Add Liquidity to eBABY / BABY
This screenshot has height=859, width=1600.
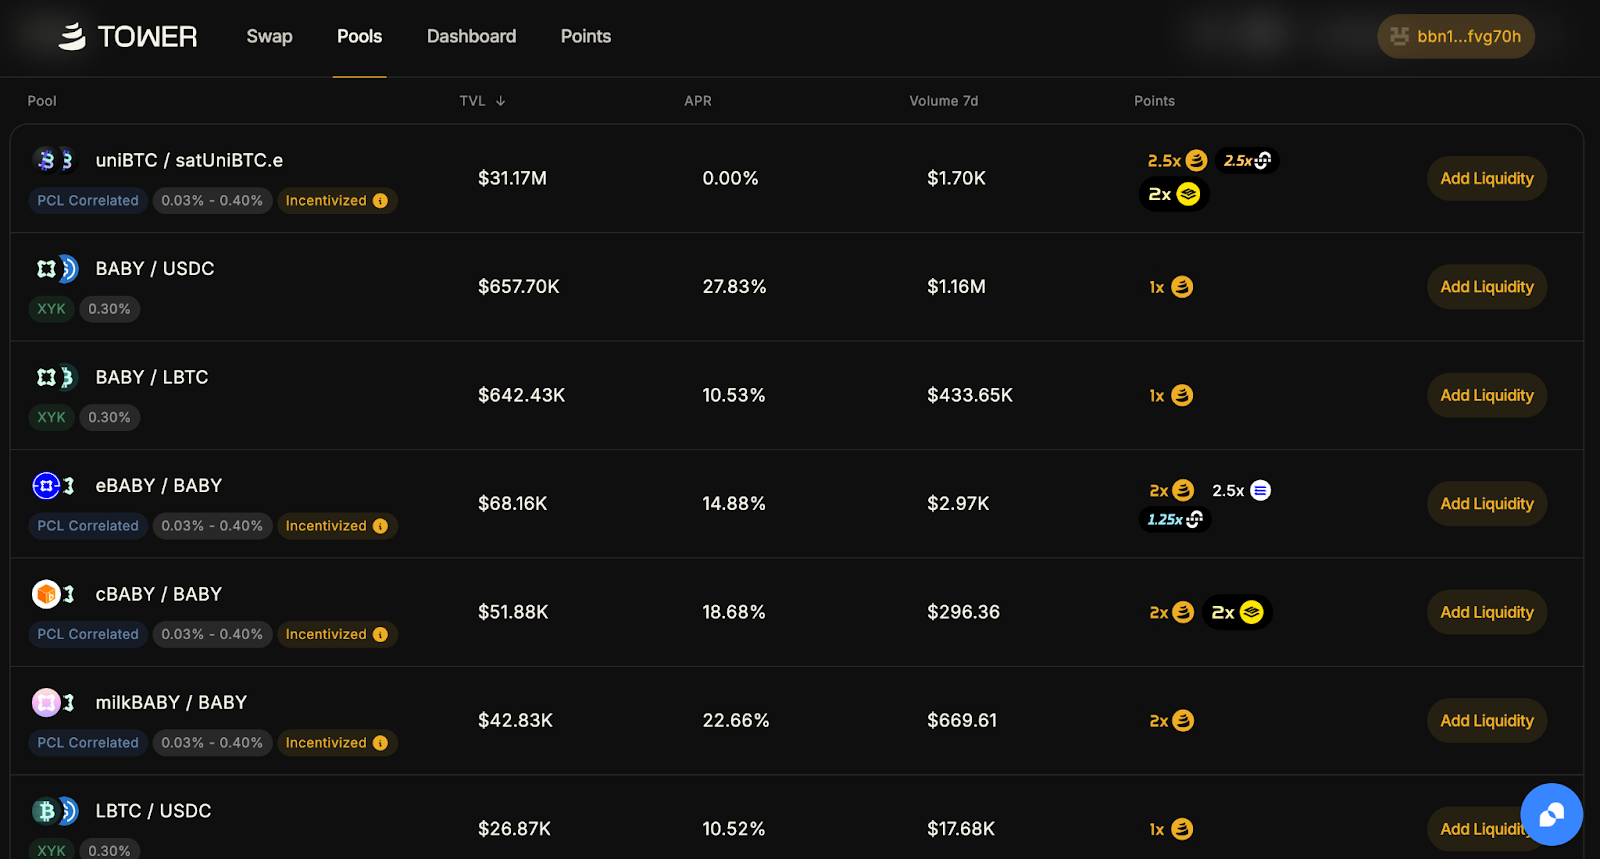pyautogui.click(x=1487, y=504)
